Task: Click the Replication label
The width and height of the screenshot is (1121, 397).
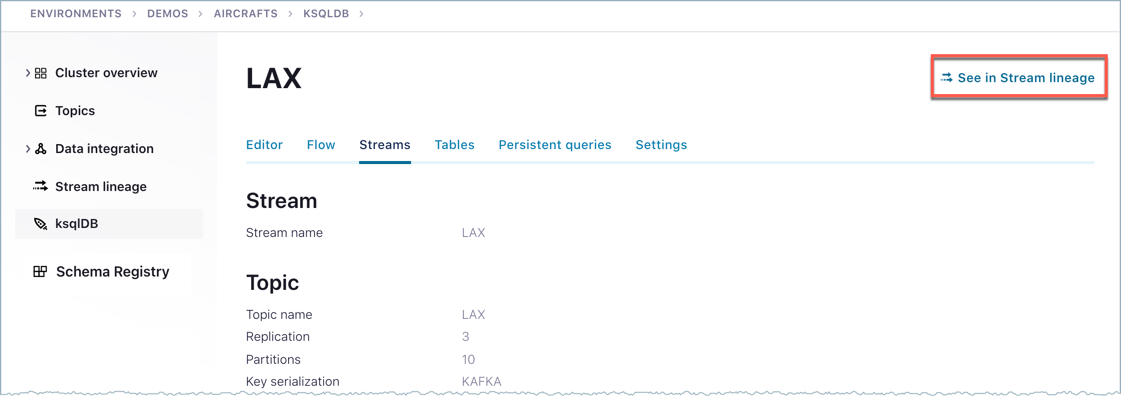Action: [x=278, y=337]
